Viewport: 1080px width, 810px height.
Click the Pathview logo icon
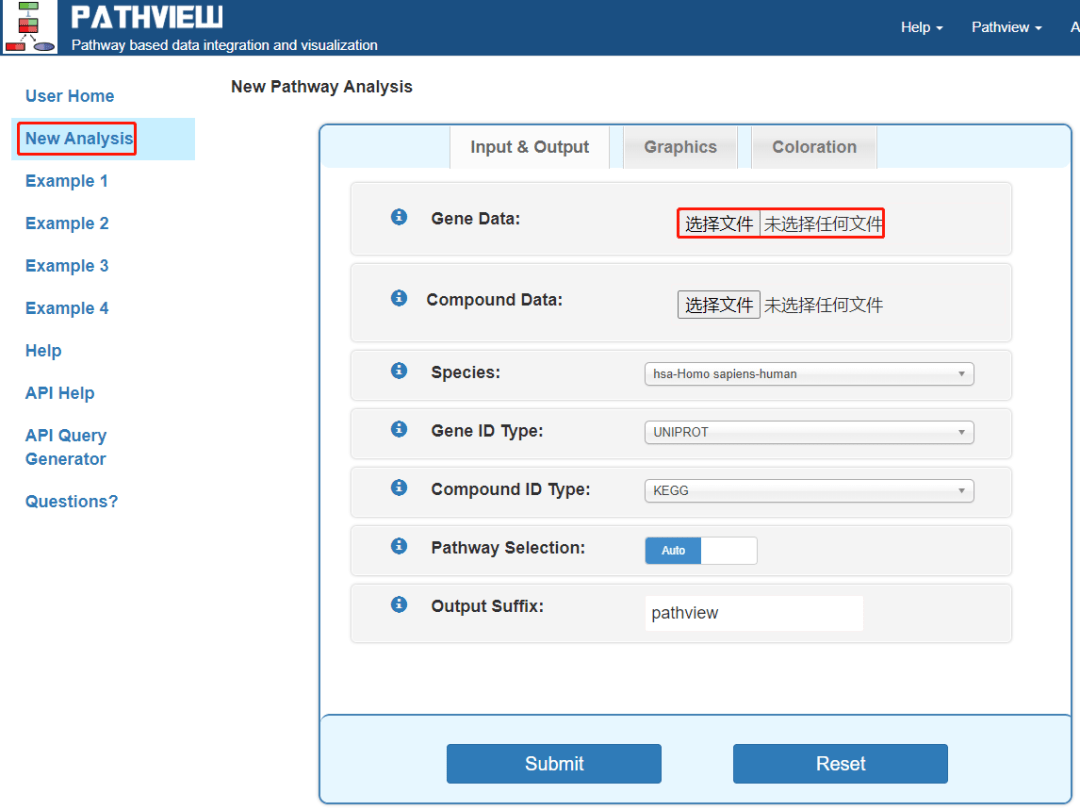click(29, 27)
